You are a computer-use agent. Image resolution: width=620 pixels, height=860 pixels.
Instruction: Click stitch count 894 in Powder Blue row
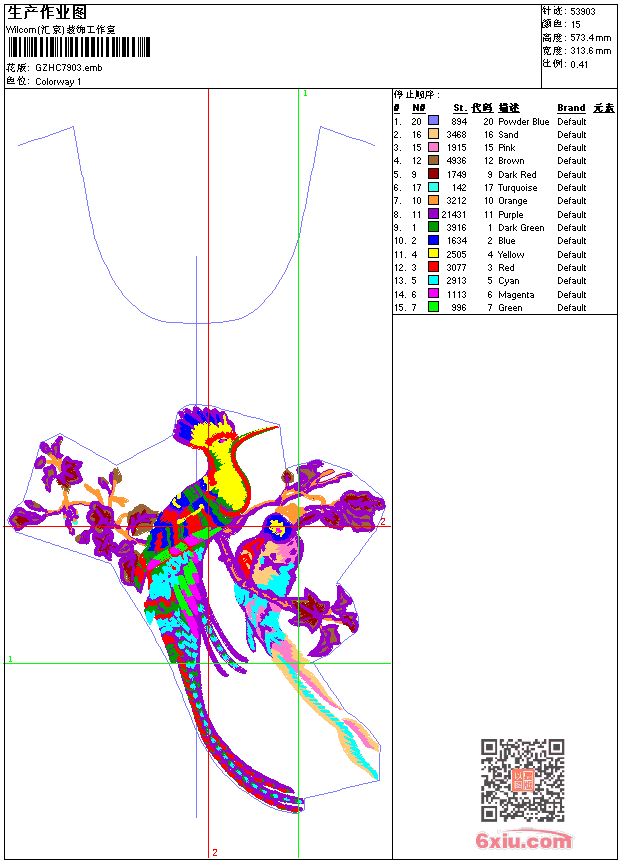459,122
